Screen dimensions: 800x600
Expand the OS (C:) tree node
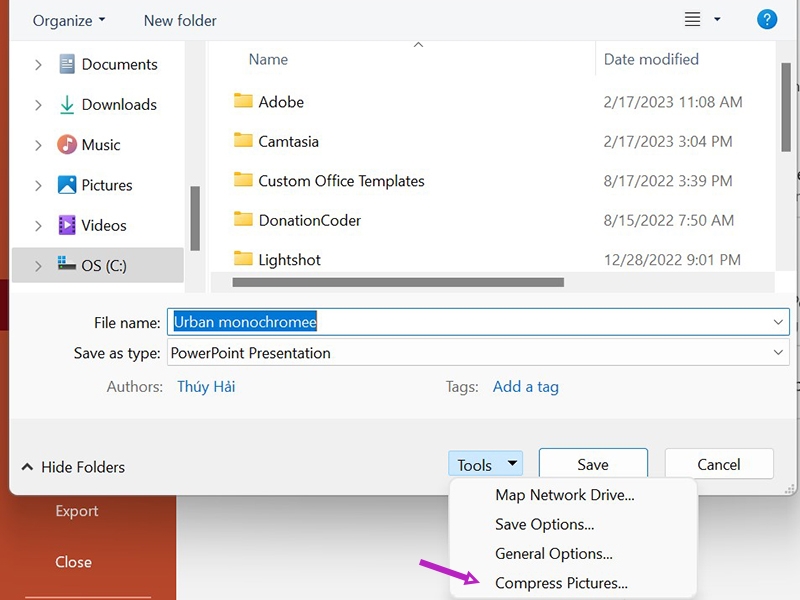click(38, 266)
